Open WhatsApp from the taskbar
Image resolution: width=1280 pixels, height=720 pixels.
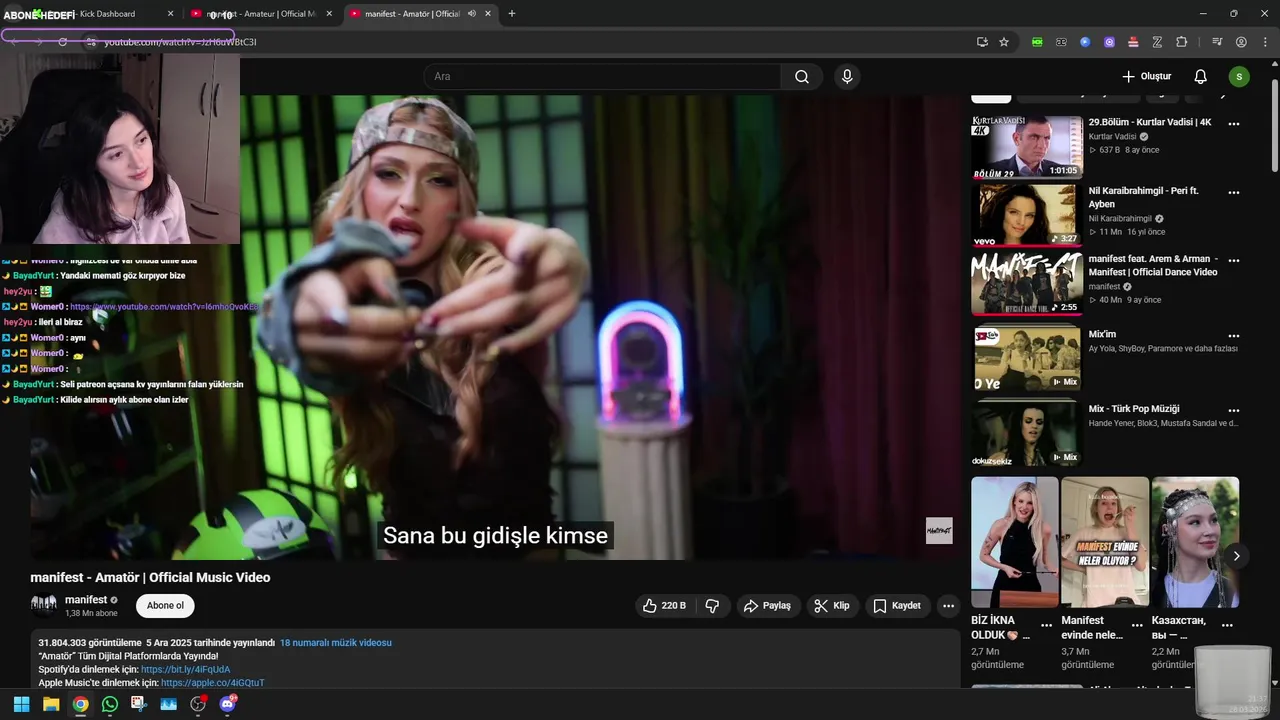[x=110, y=704]
